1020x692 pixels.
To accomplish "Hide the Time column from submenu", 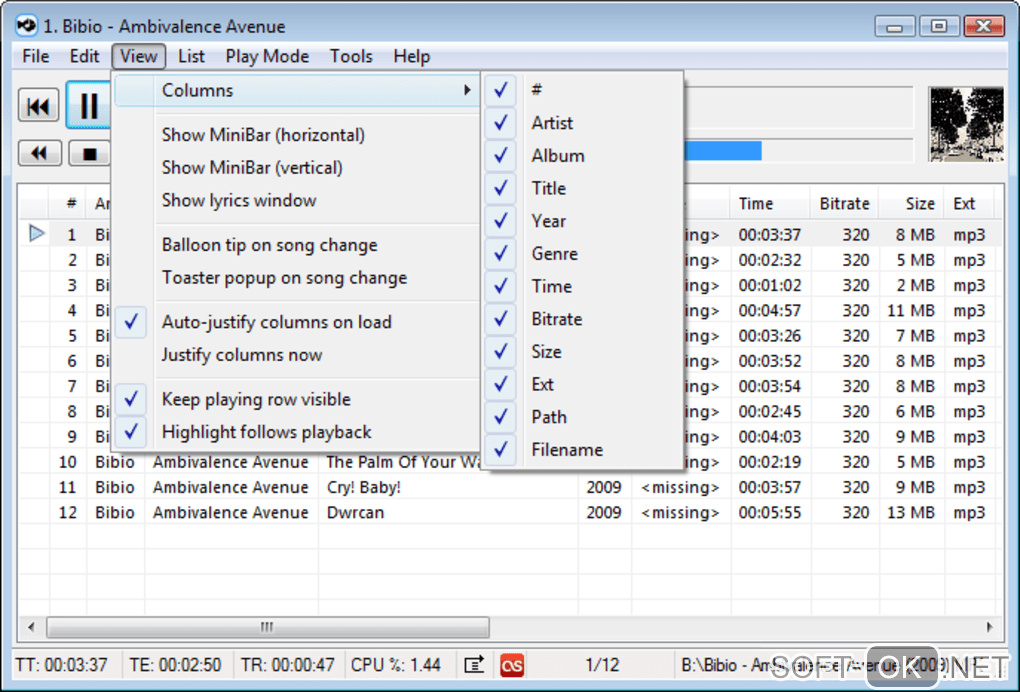I will point(582,286).
